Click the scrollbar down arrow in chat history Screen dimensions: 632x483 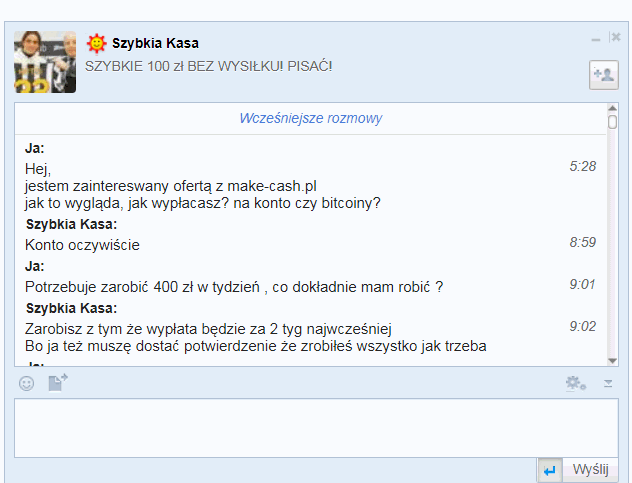coord(612,358)
